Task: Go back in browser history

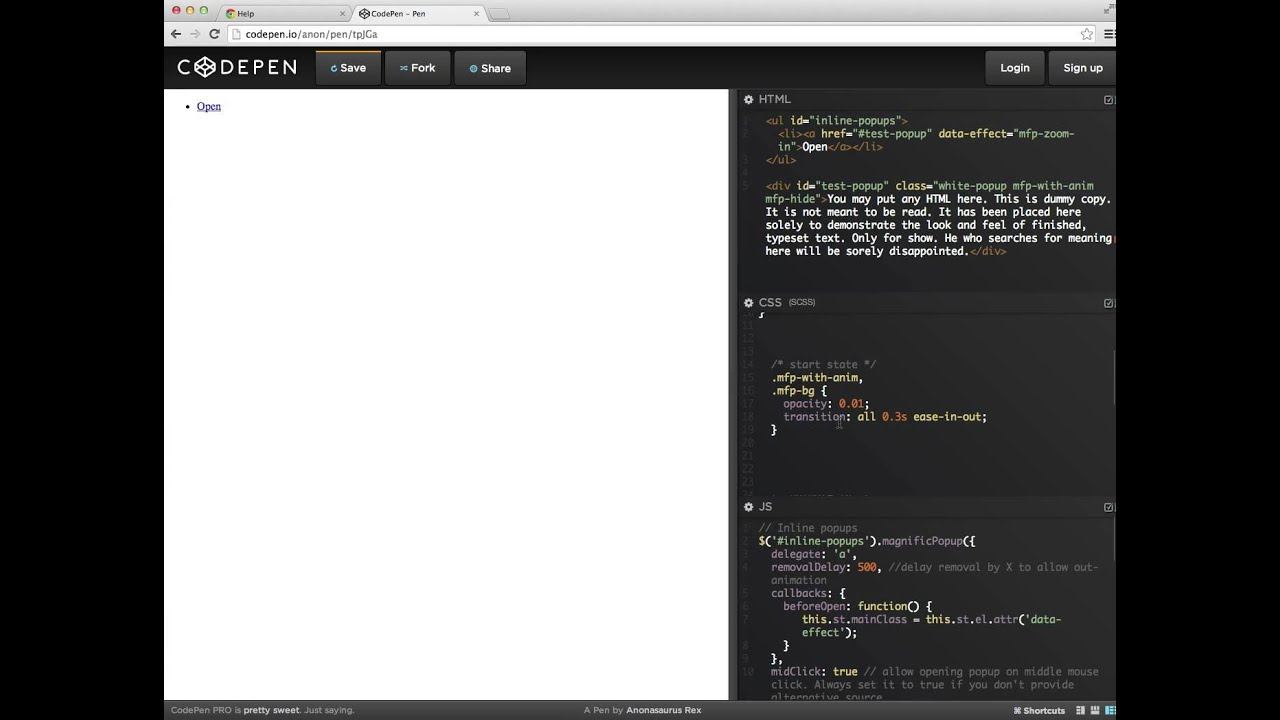Action: click(x=176, y=34)
